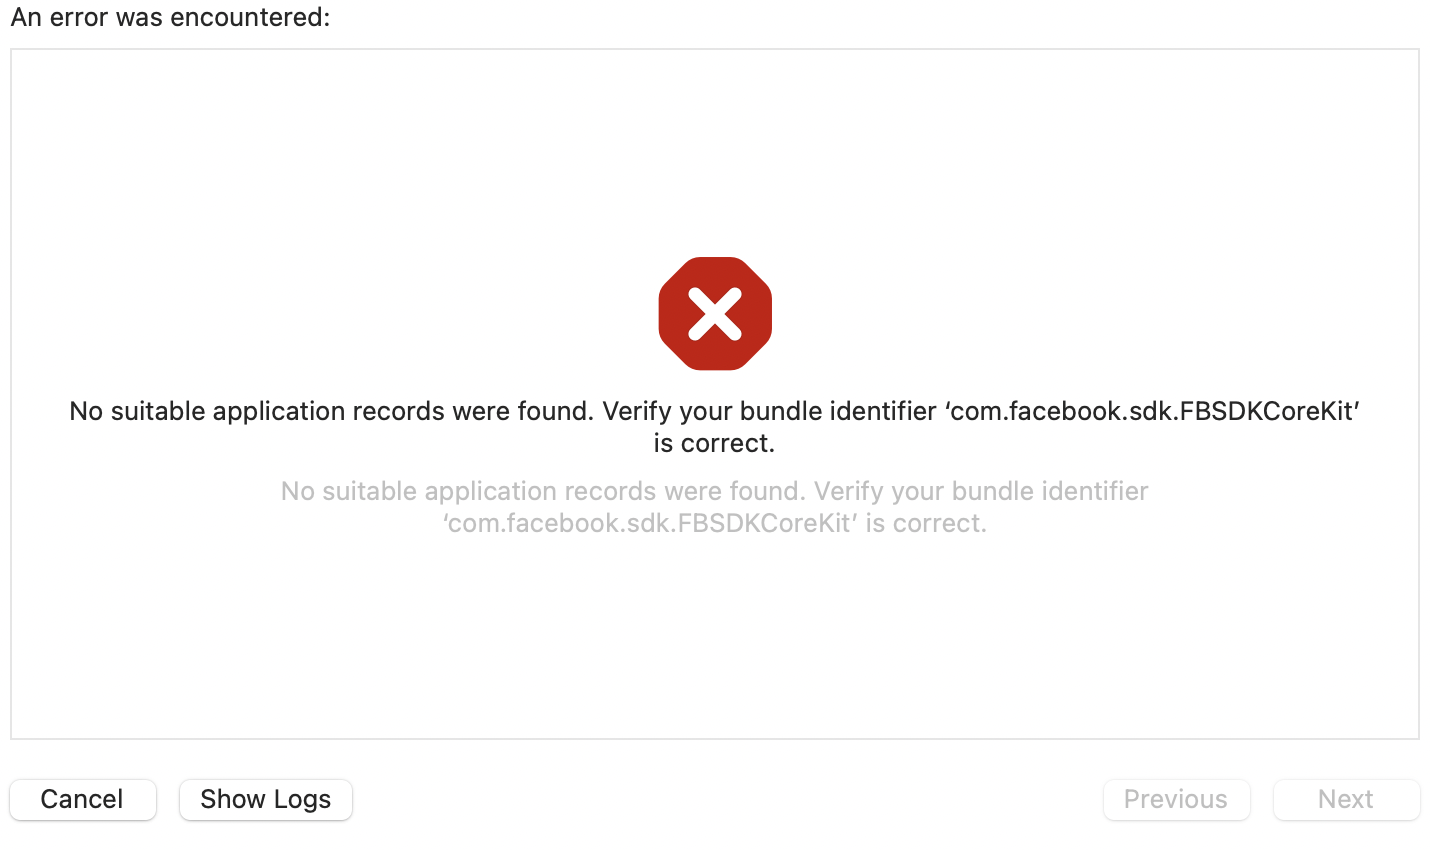Screen dimensions: 1430x850
Task: Click empty space above the error icon
Action: (x=715, y=150)
